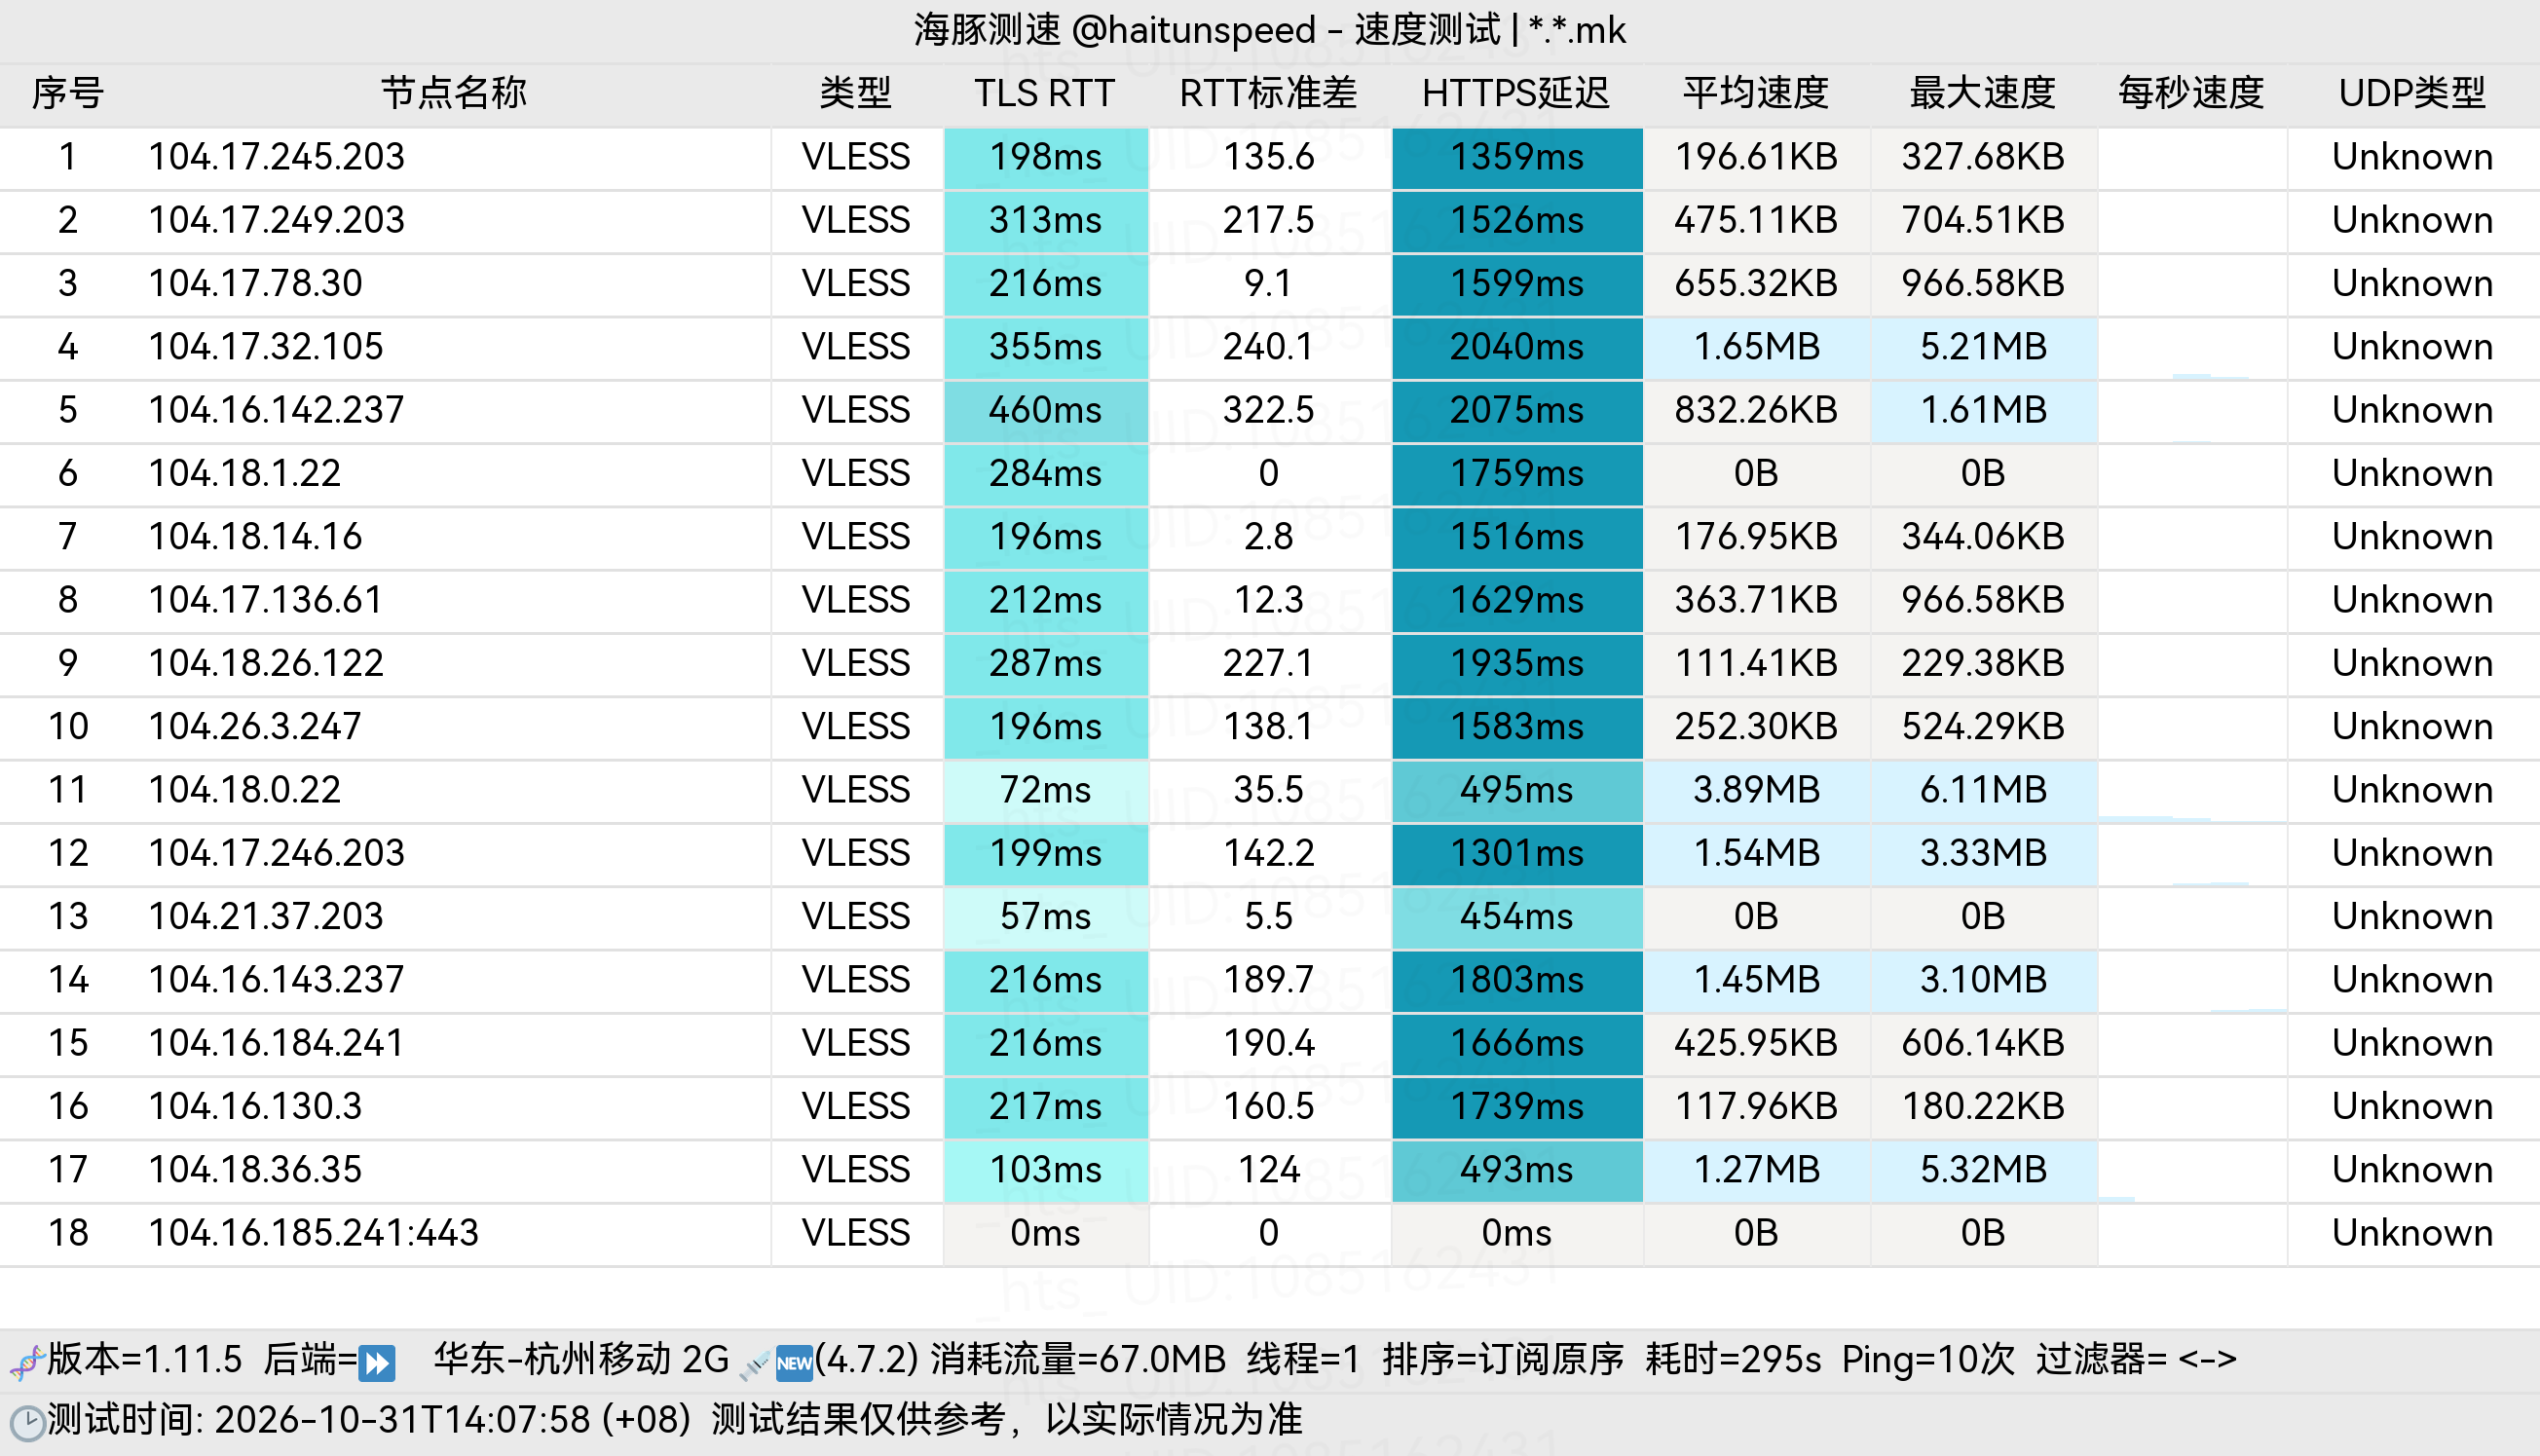Select node 104.16.185.241:443
The height and width of the screenshot is (1456, 2540).
(x=313, y=1233)
